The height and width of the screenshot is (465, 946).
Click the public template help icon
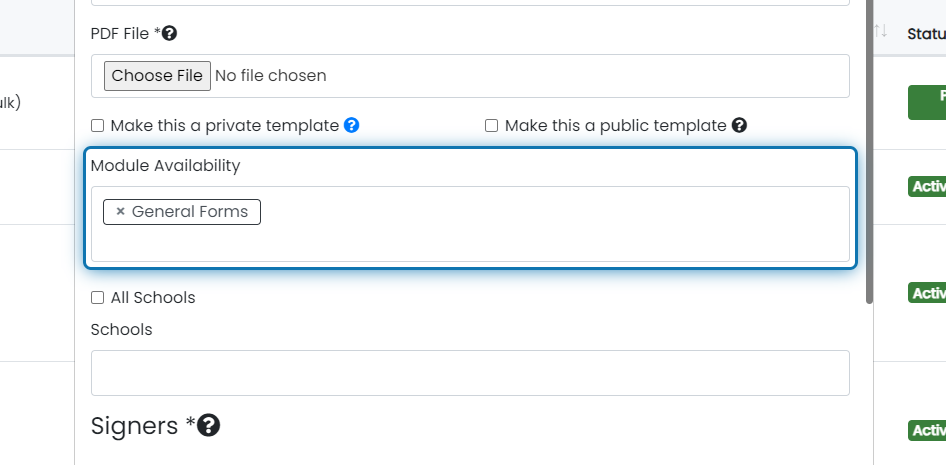coord(739,125)
